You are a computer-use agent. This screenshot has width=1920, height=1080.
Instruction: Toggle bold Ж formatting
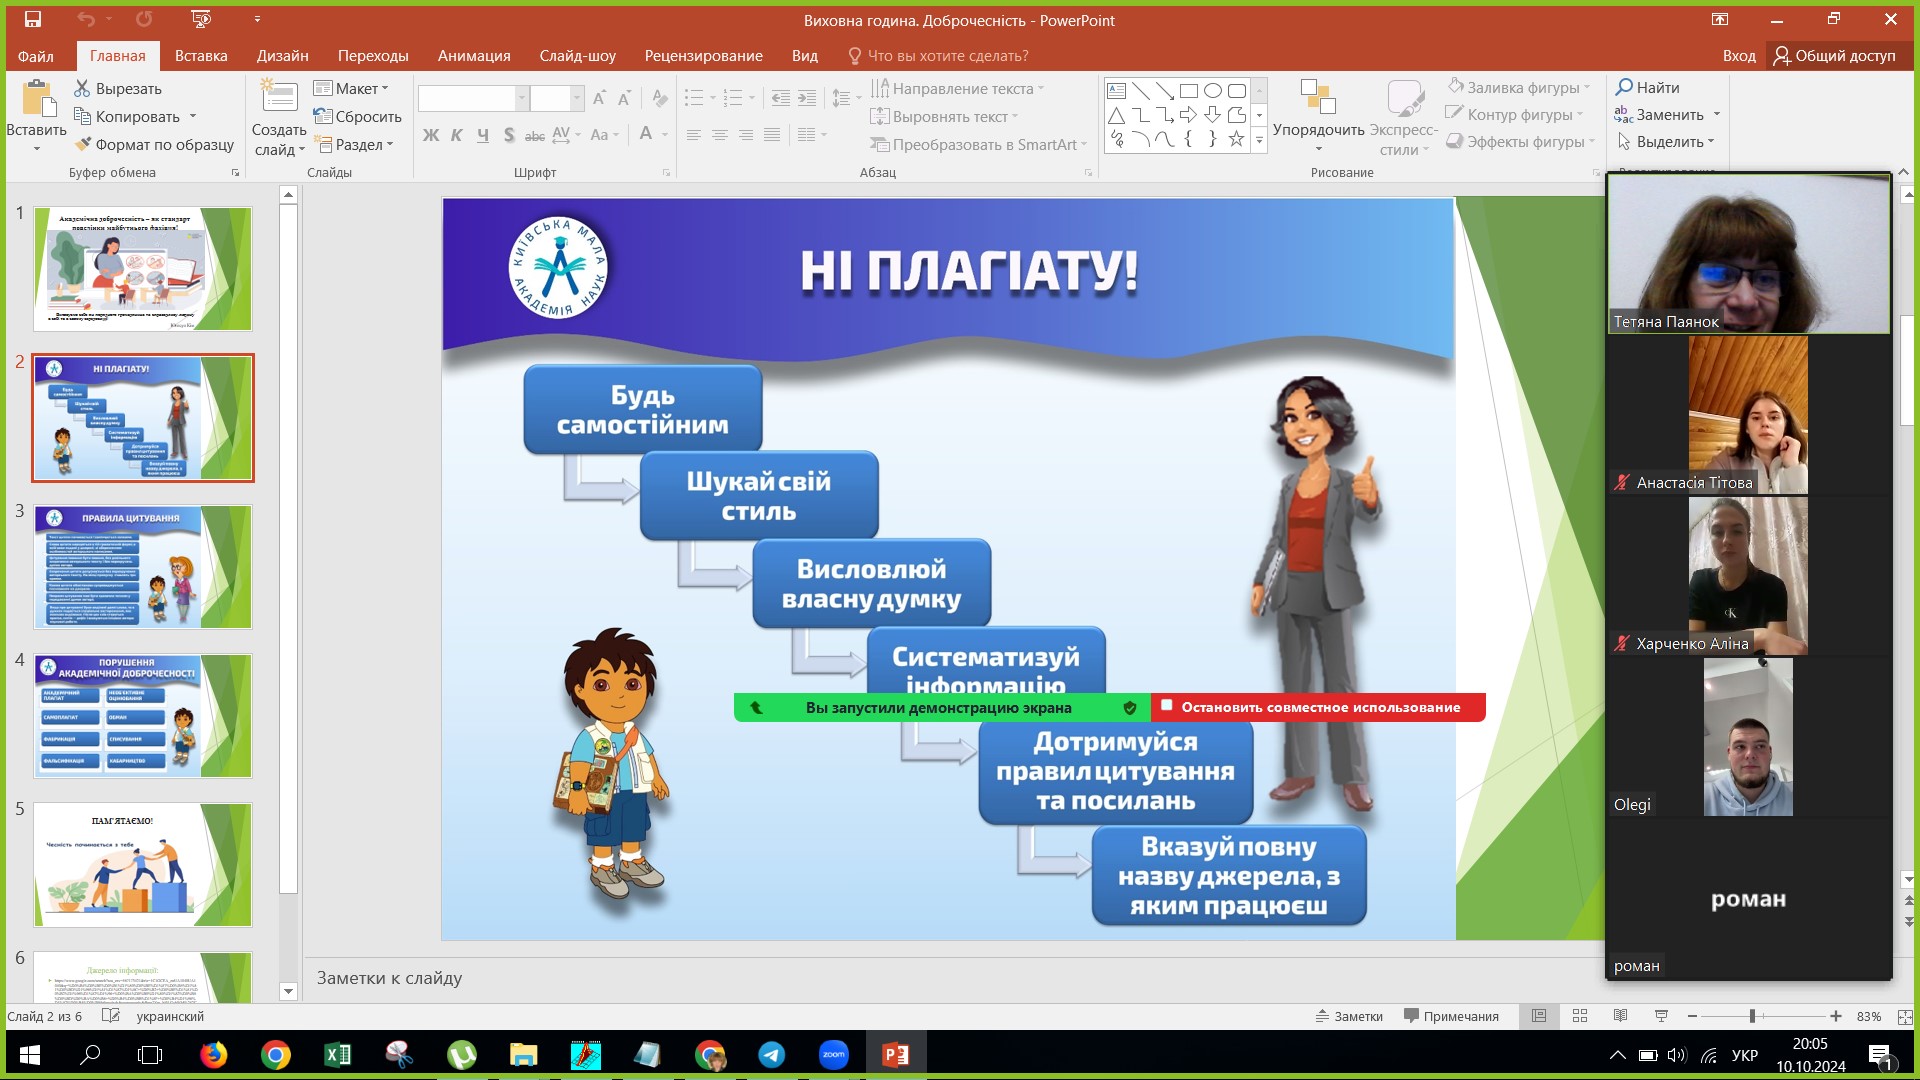click(x=431, y=135)
